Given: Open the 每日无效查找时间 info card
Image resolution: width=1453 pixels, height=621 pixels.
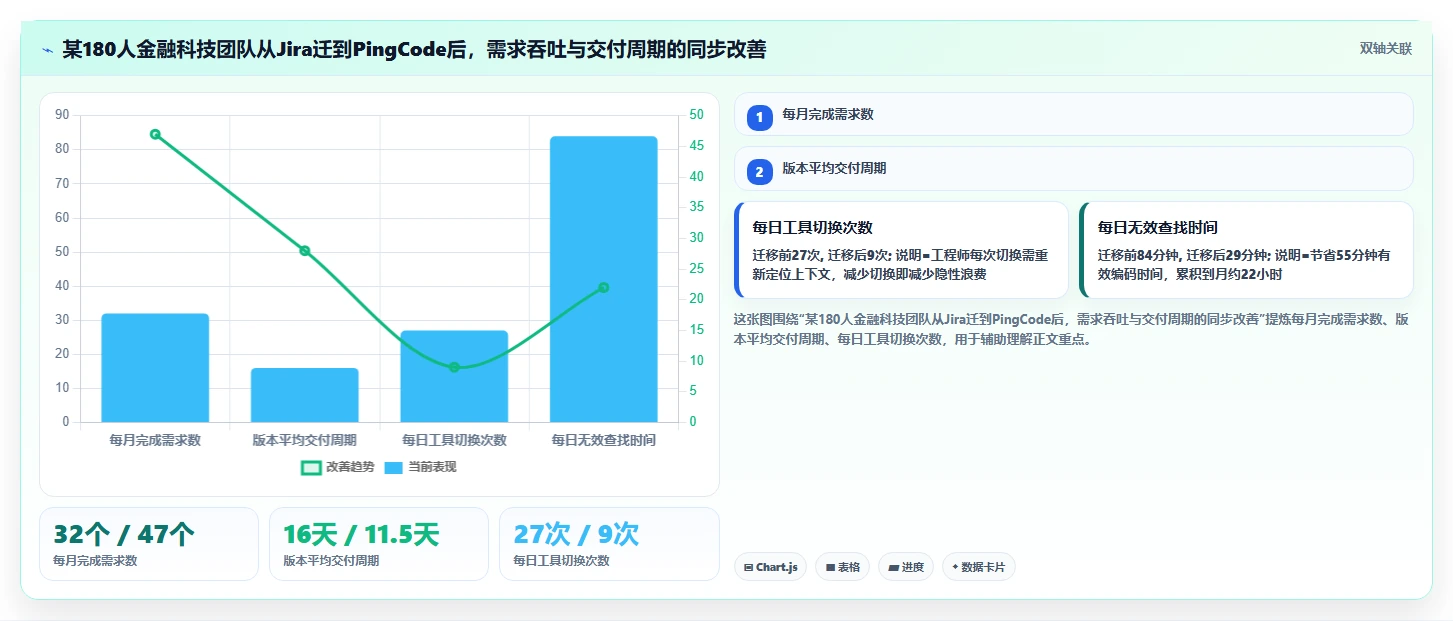Looking at the screenshot, I should coord(1246,250).
